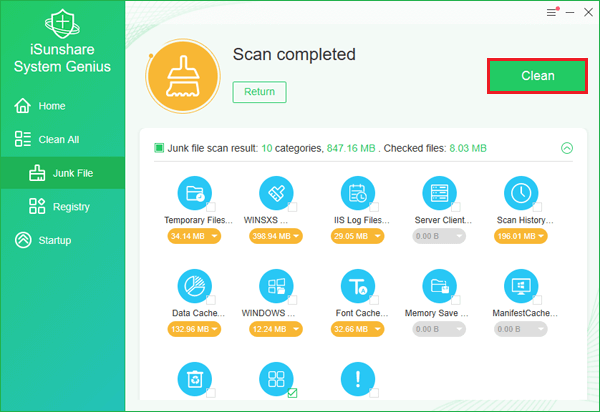This screenshot has height=412, width=600.
Task: Click the iSunshare shield logo
Action: pos(62,24)
